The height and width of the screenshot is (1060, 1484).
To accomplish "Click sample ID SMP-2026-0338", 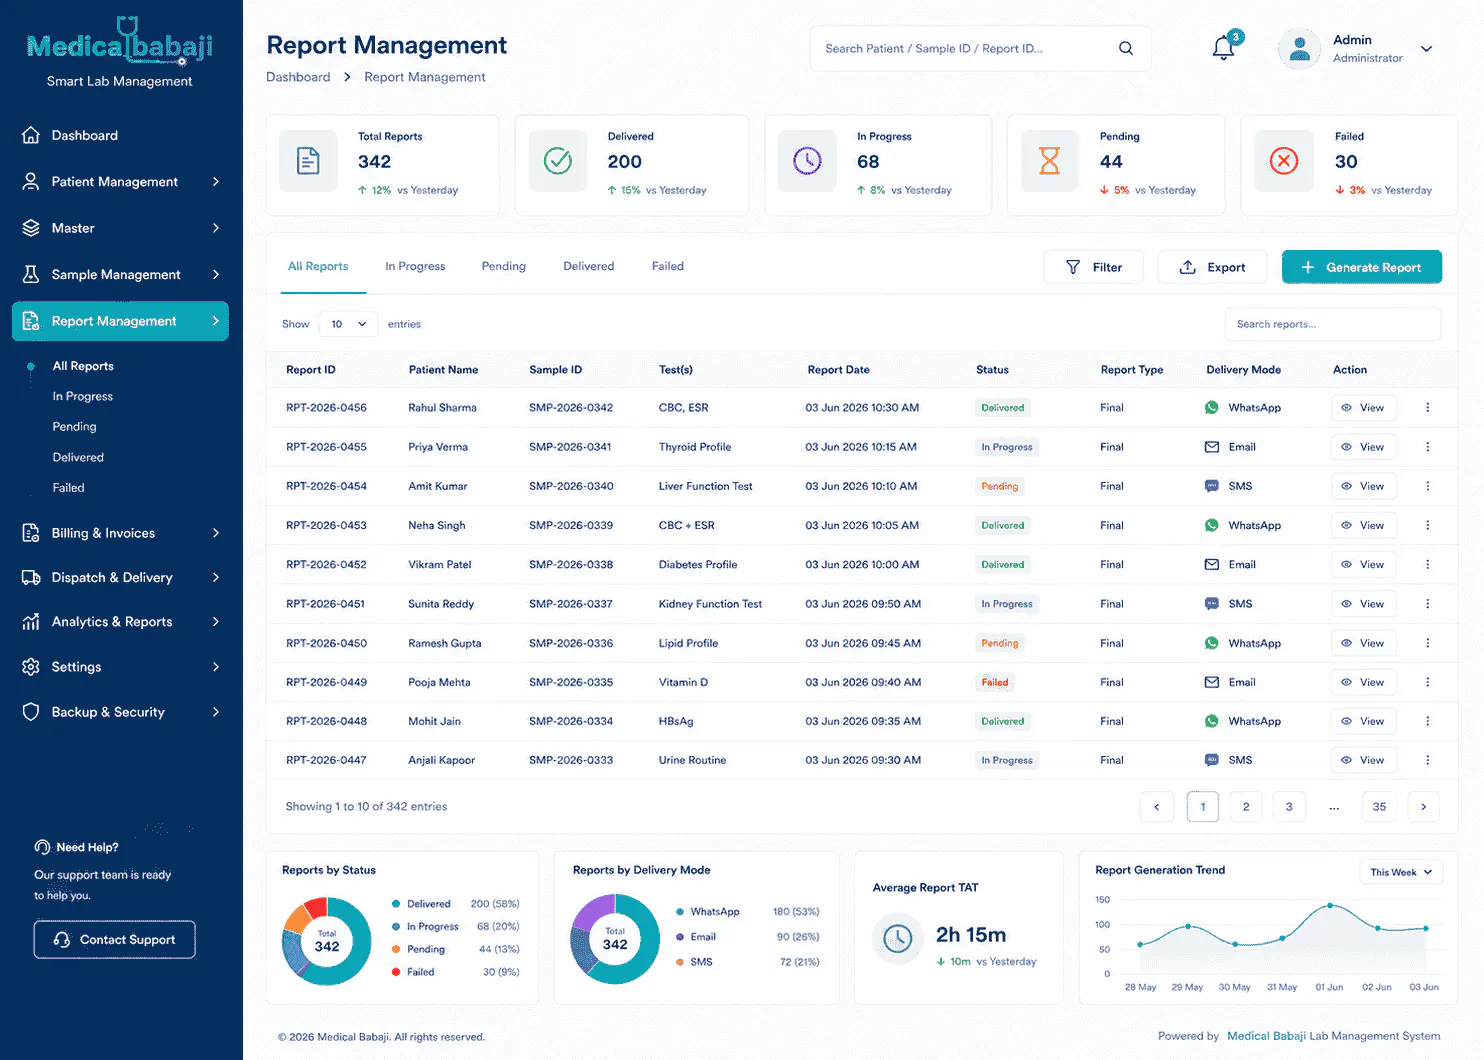I will (x=571, y=564).
